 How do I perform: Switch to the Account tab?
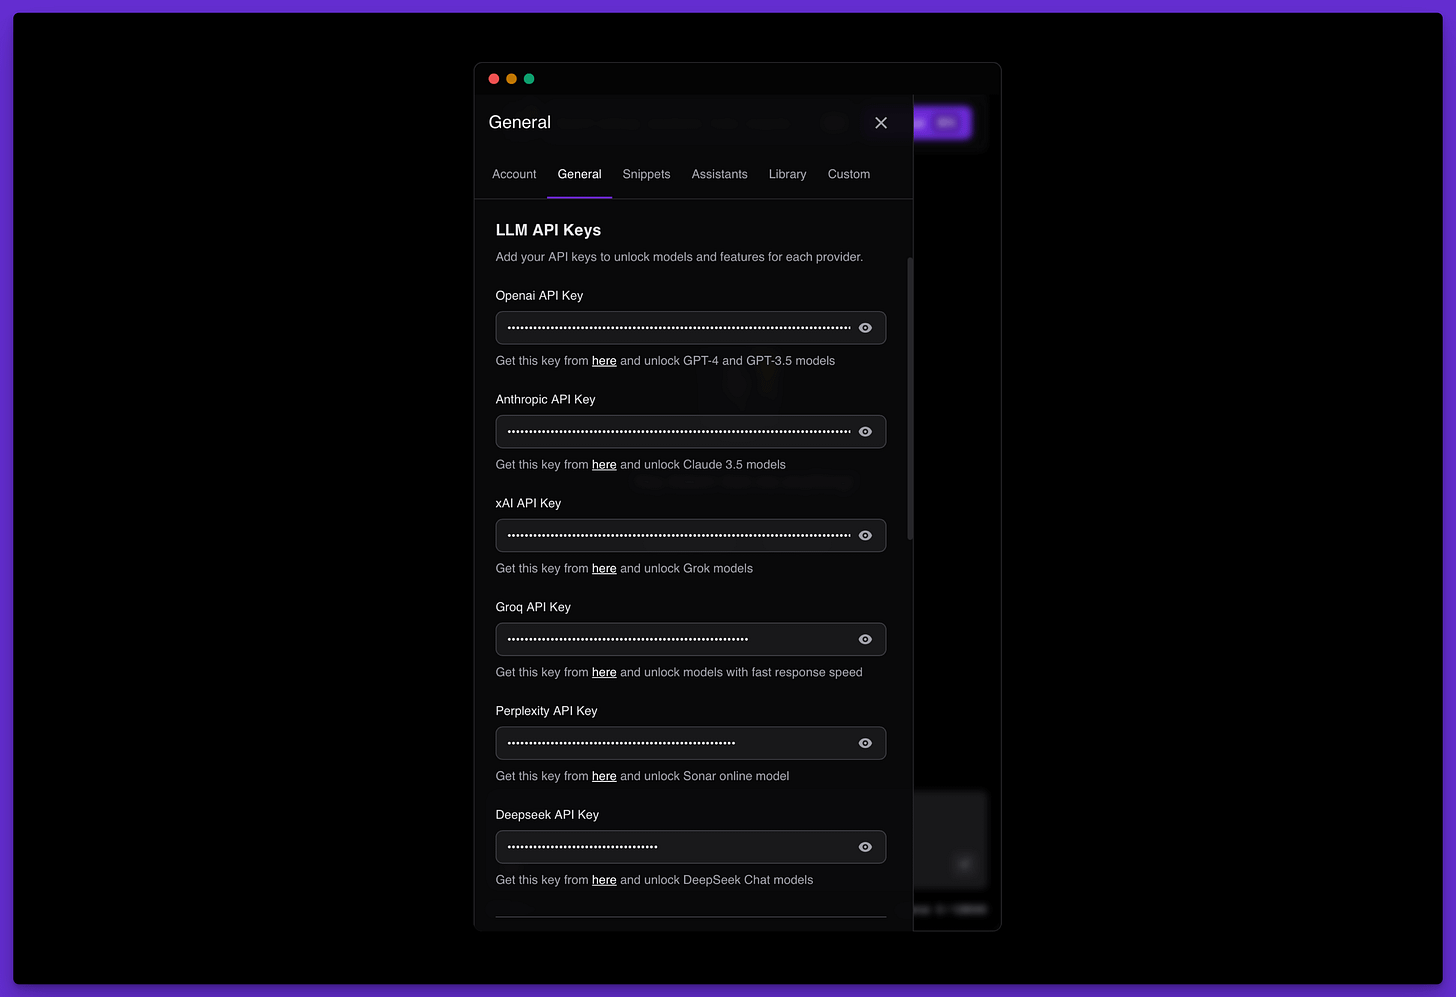[514, 174]
